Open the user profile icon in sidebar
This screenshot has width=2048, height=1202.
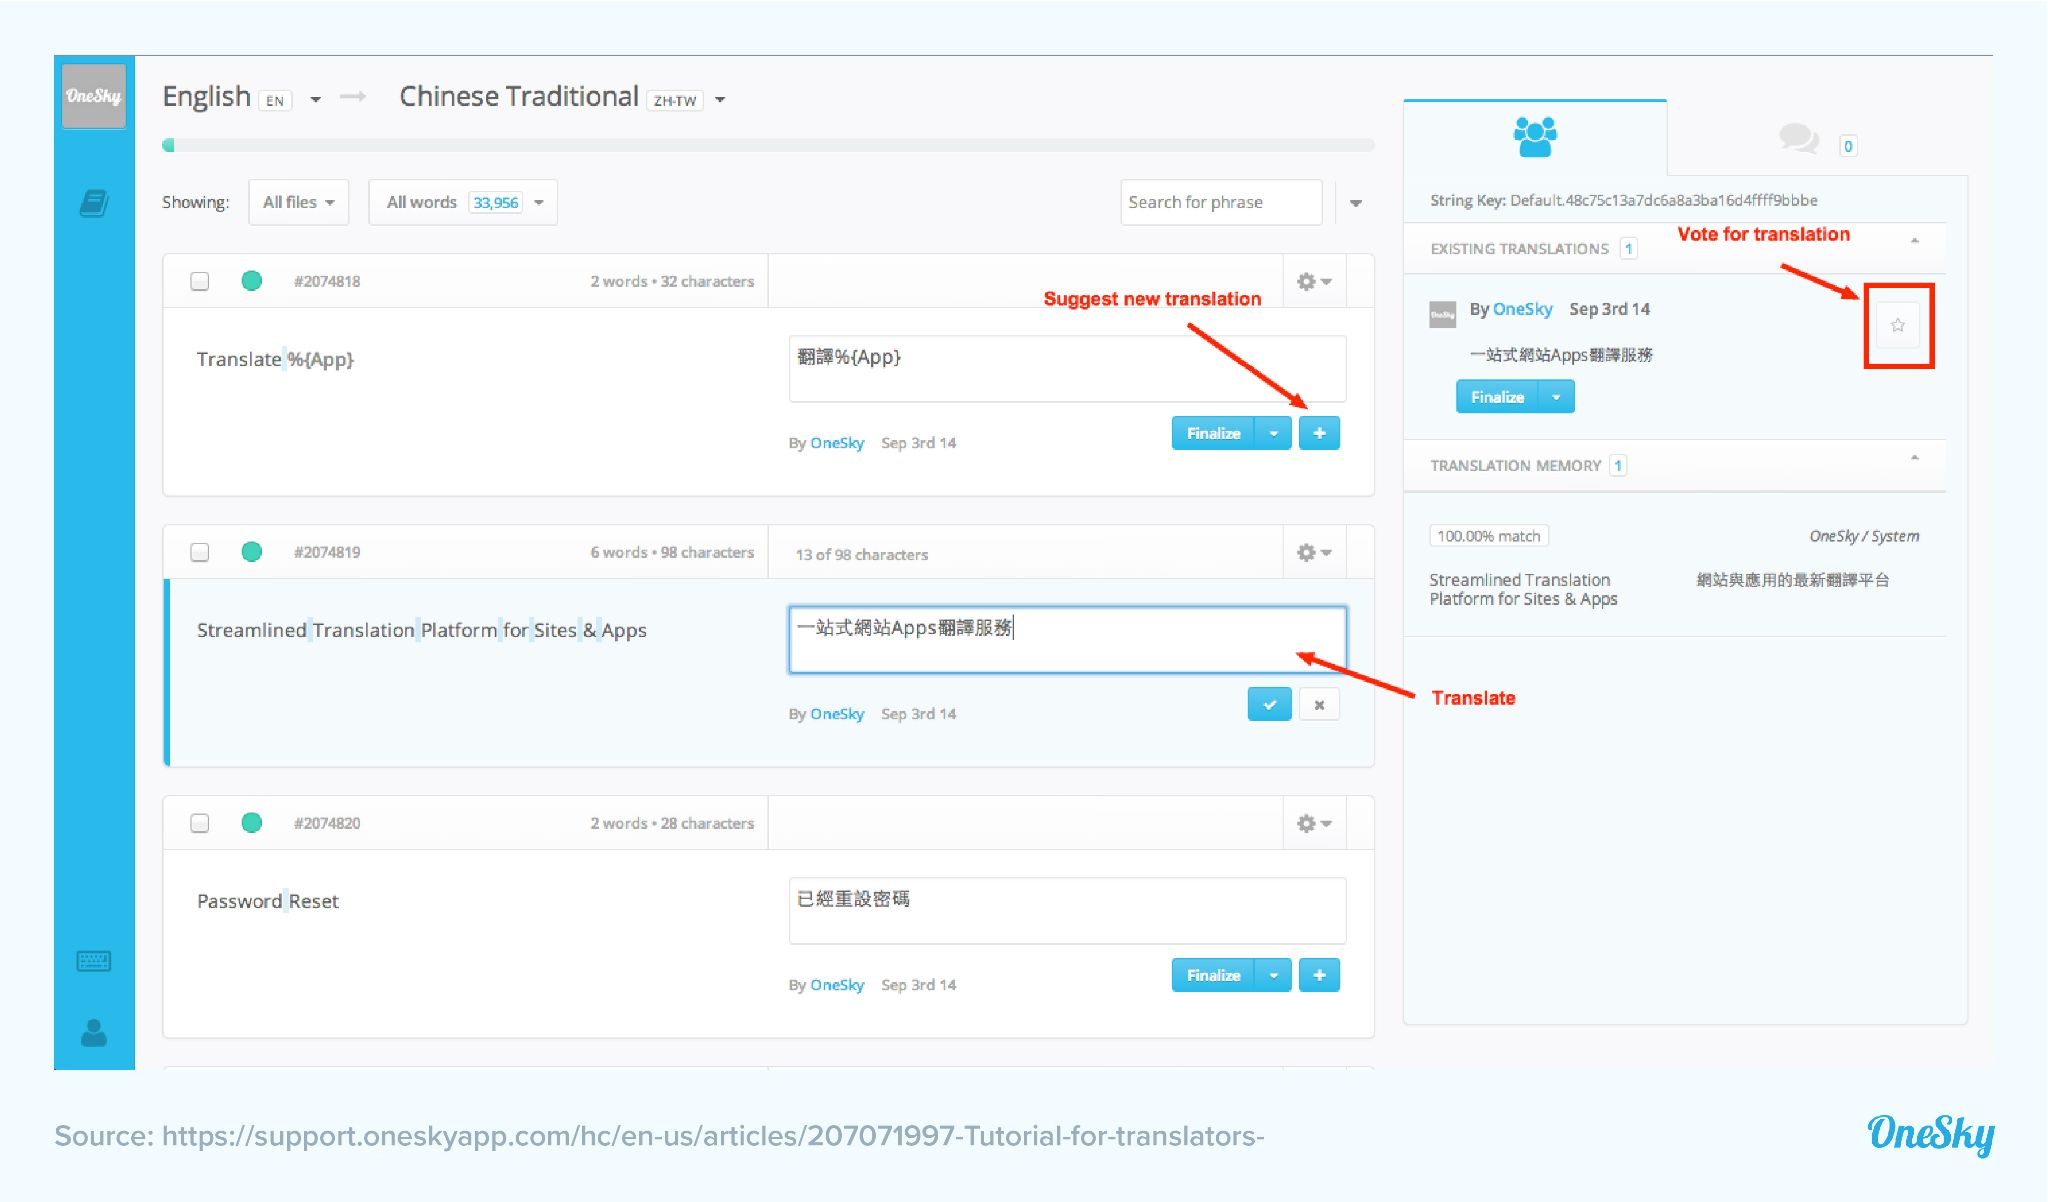94,1032
